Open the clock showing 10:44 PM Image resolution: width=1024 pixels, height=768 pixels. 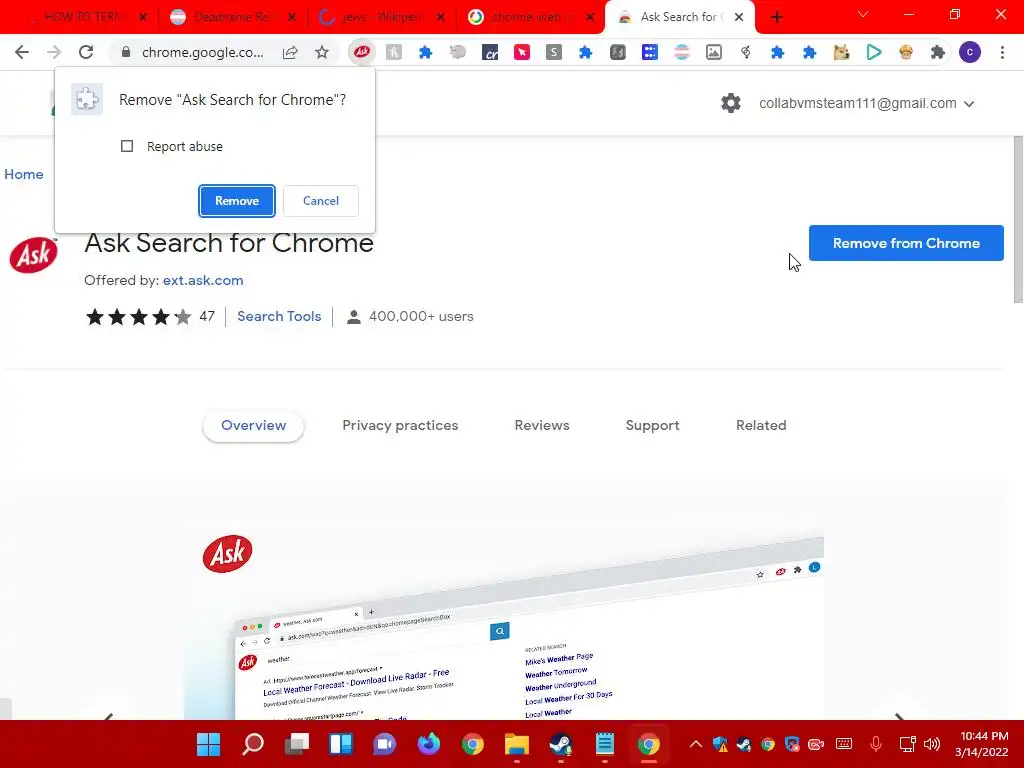[x=983, y=744]
